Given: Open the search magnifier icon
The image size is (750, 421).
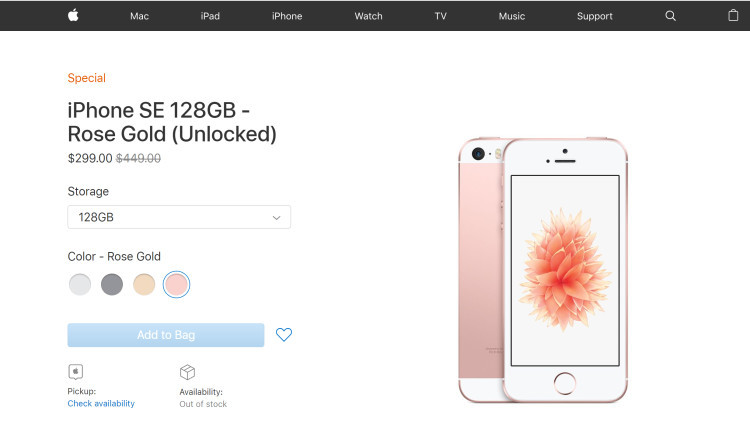Looking at the screenshot, I should [x=670, y=16].
